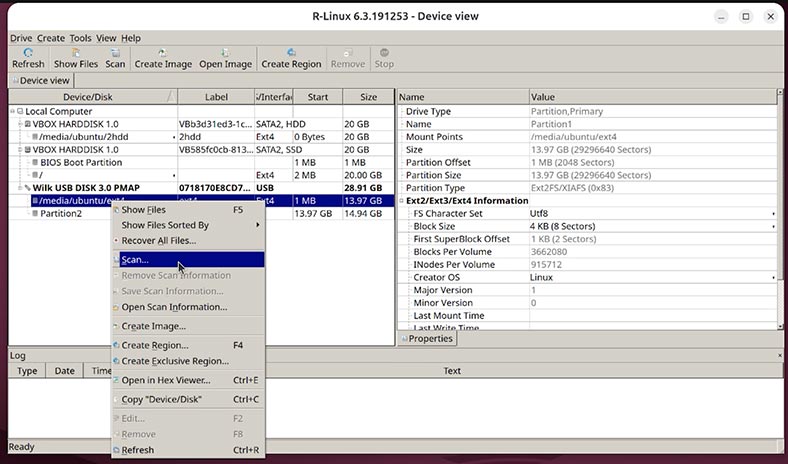Click the Open in Hex Viewer icon in the context menu
The width and height of the screenshot is (788, 464).
(116, 380)
